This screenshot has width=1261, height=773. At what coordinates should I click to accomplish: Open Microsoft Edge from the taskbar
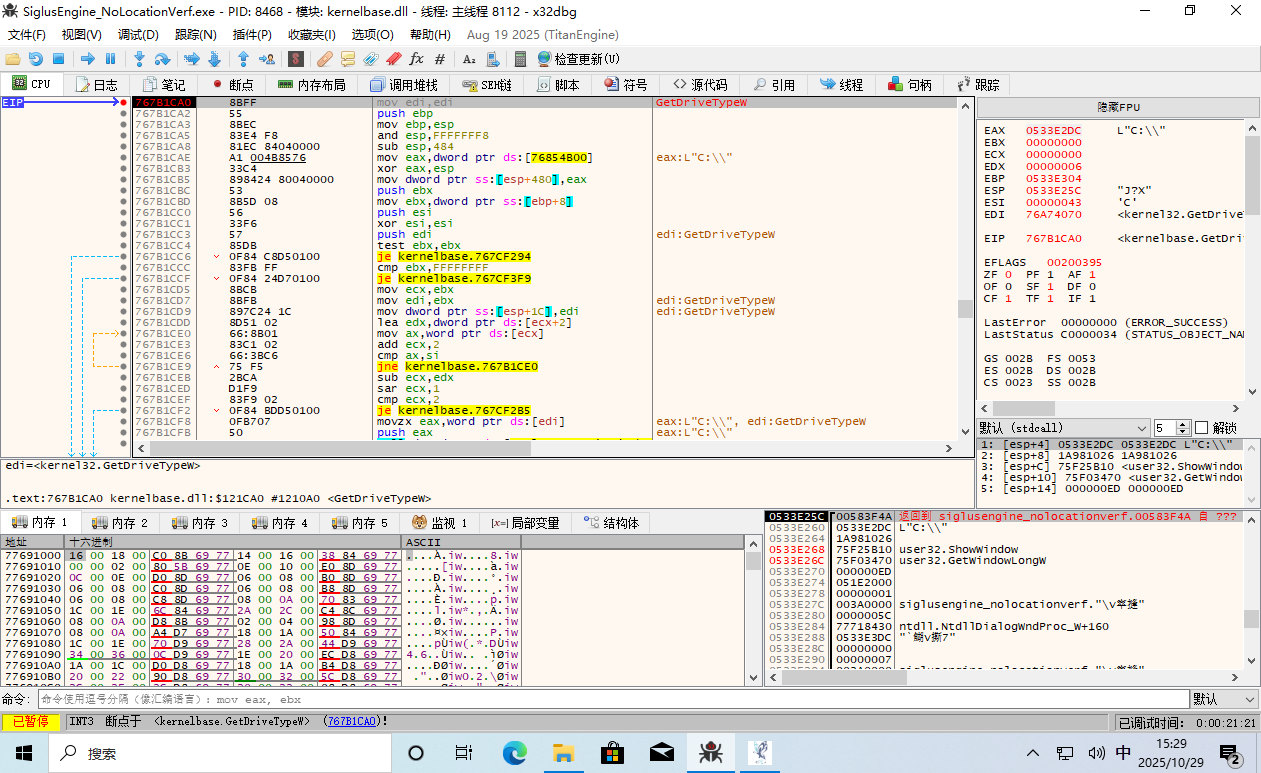(x=514, y=752)
